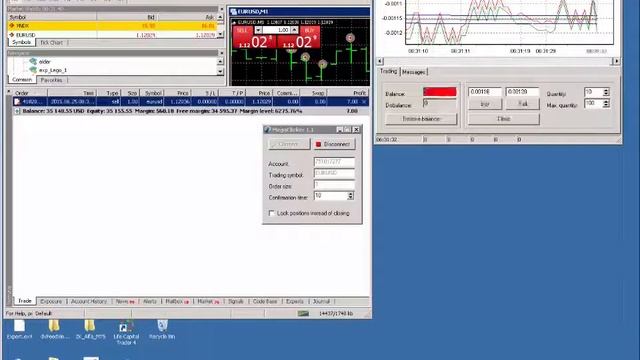Click the MegaClicker title bar icon

click(x=267, y=129)
